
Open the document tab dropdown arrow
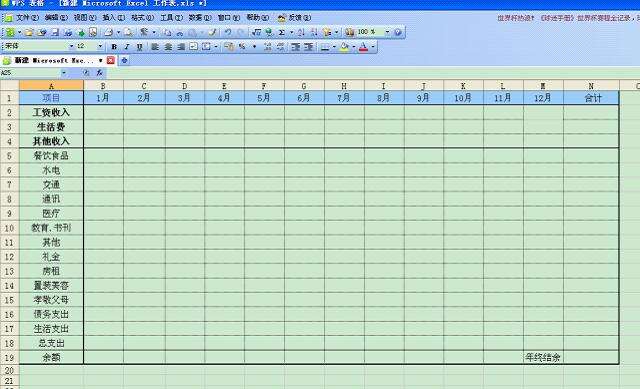(x=100, y=60)
